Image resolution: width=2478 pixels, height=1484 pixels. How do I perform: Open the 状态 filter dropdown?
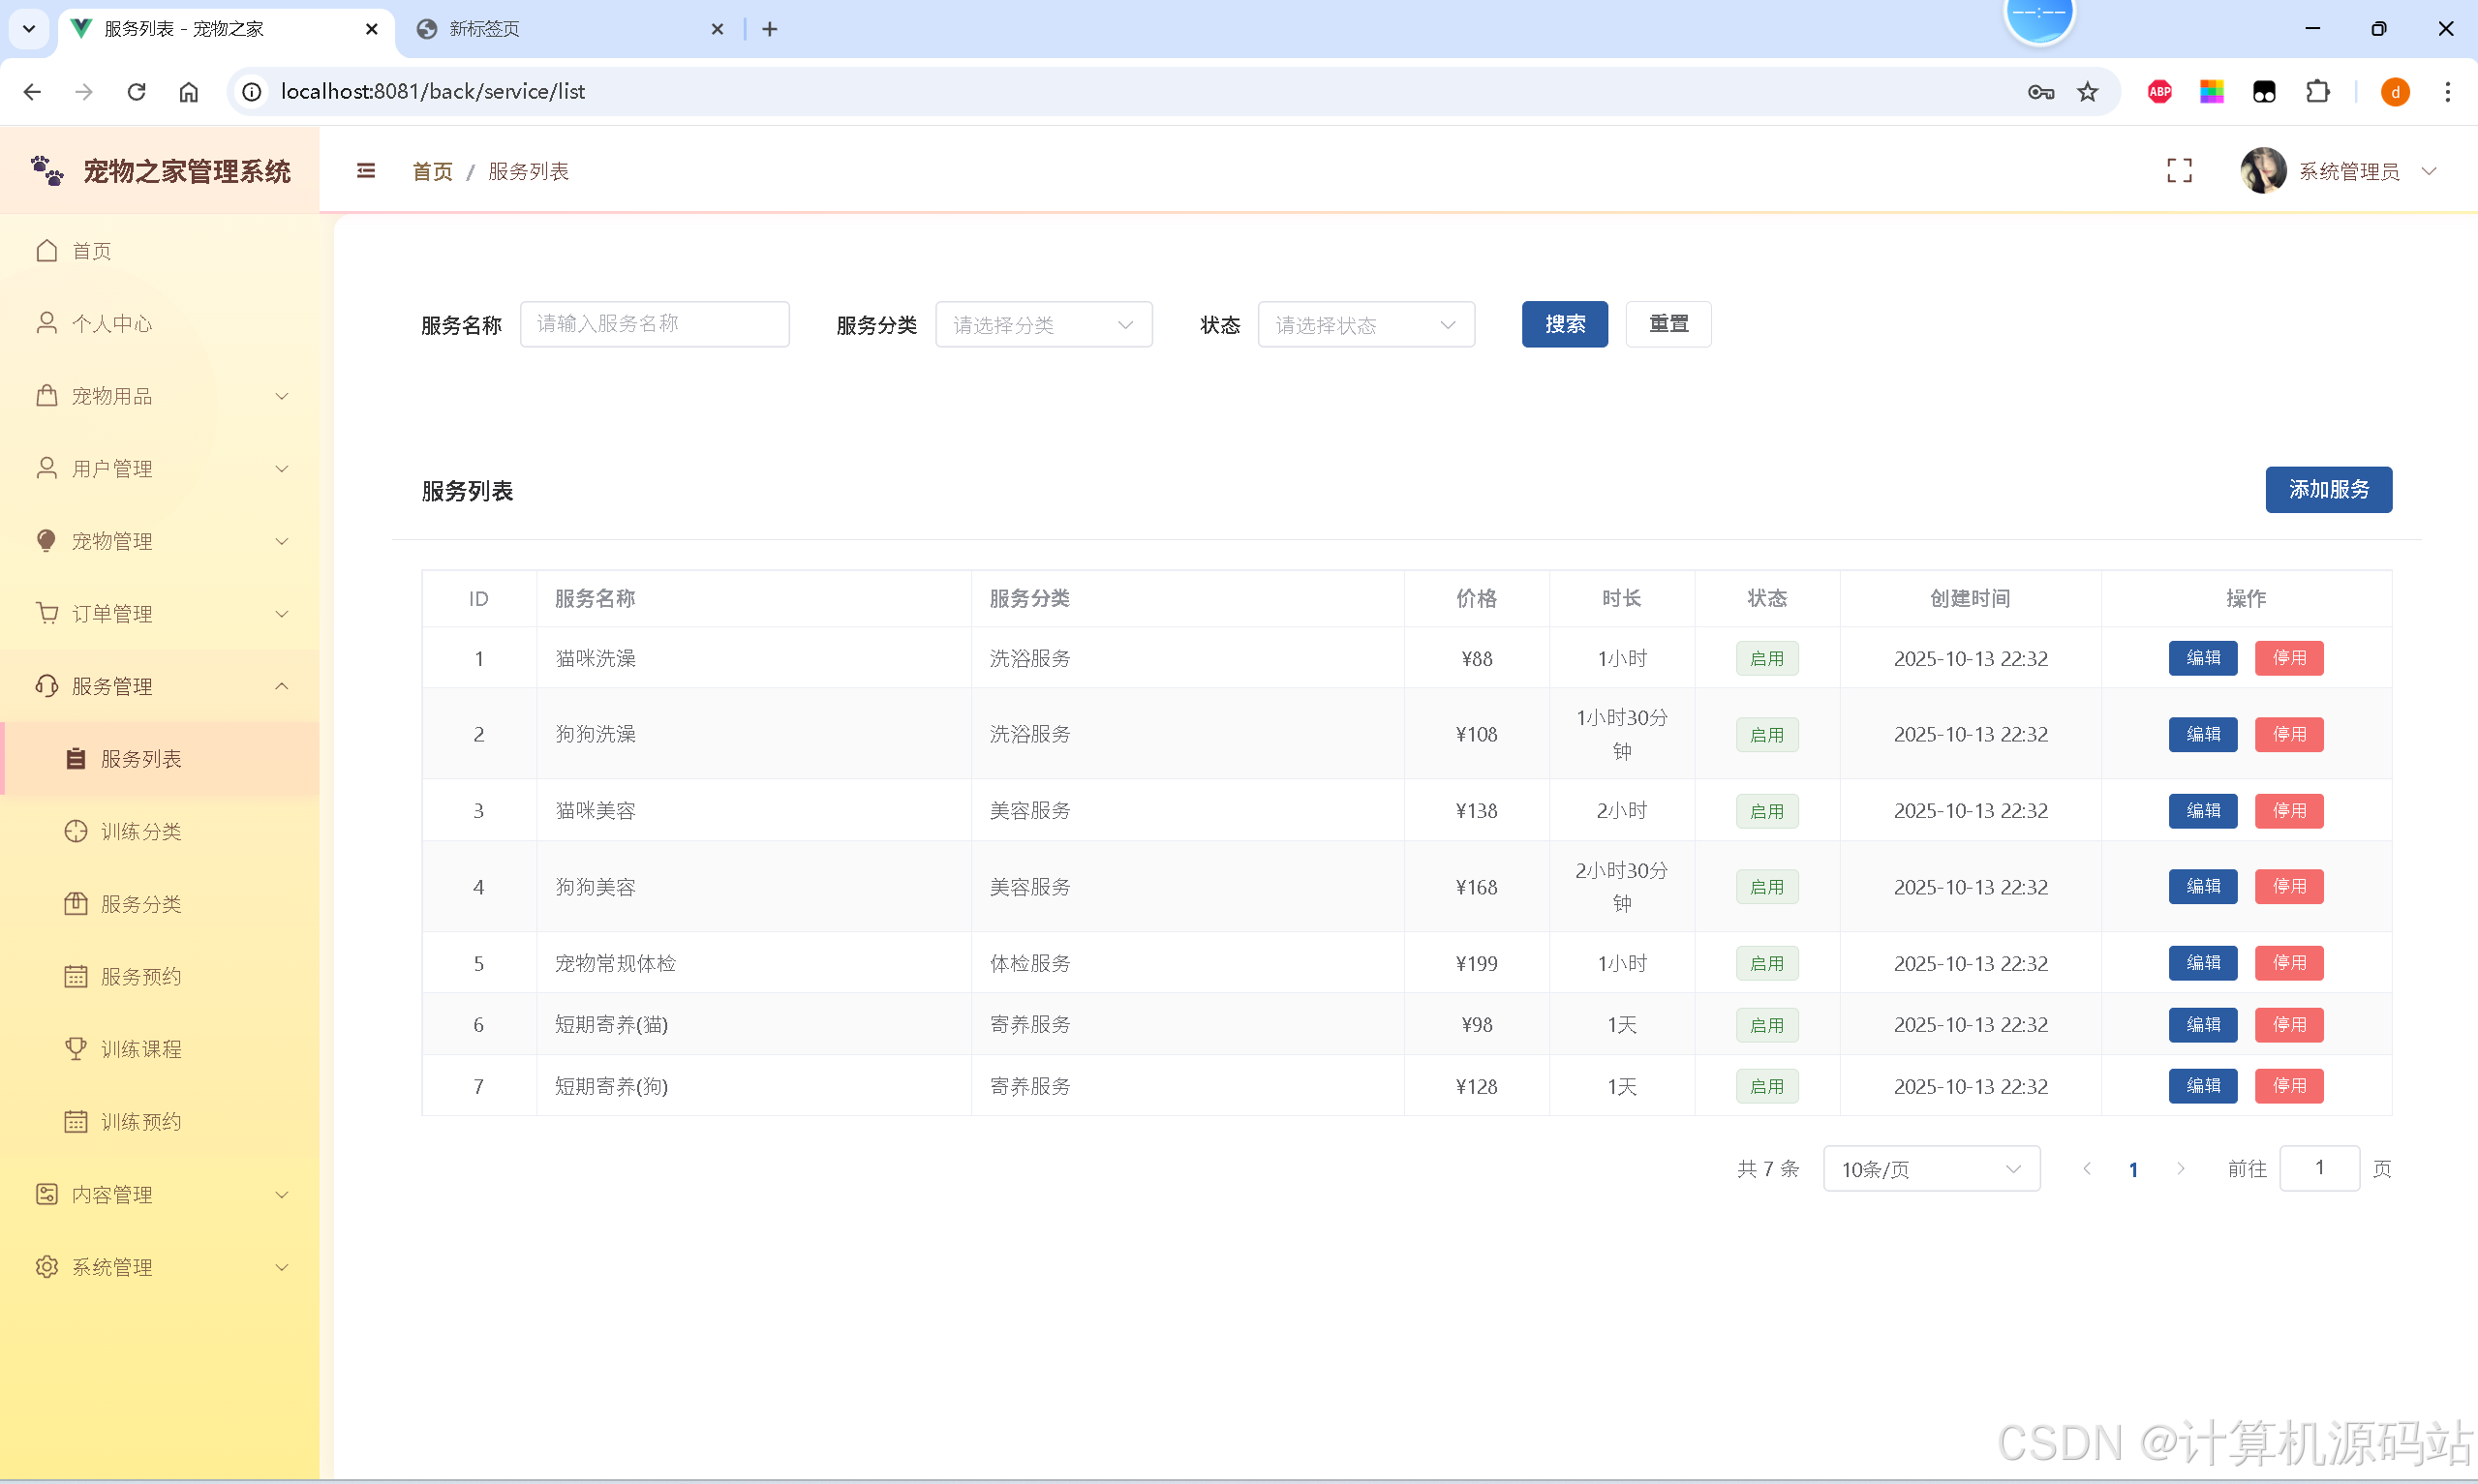[1365, 324]
